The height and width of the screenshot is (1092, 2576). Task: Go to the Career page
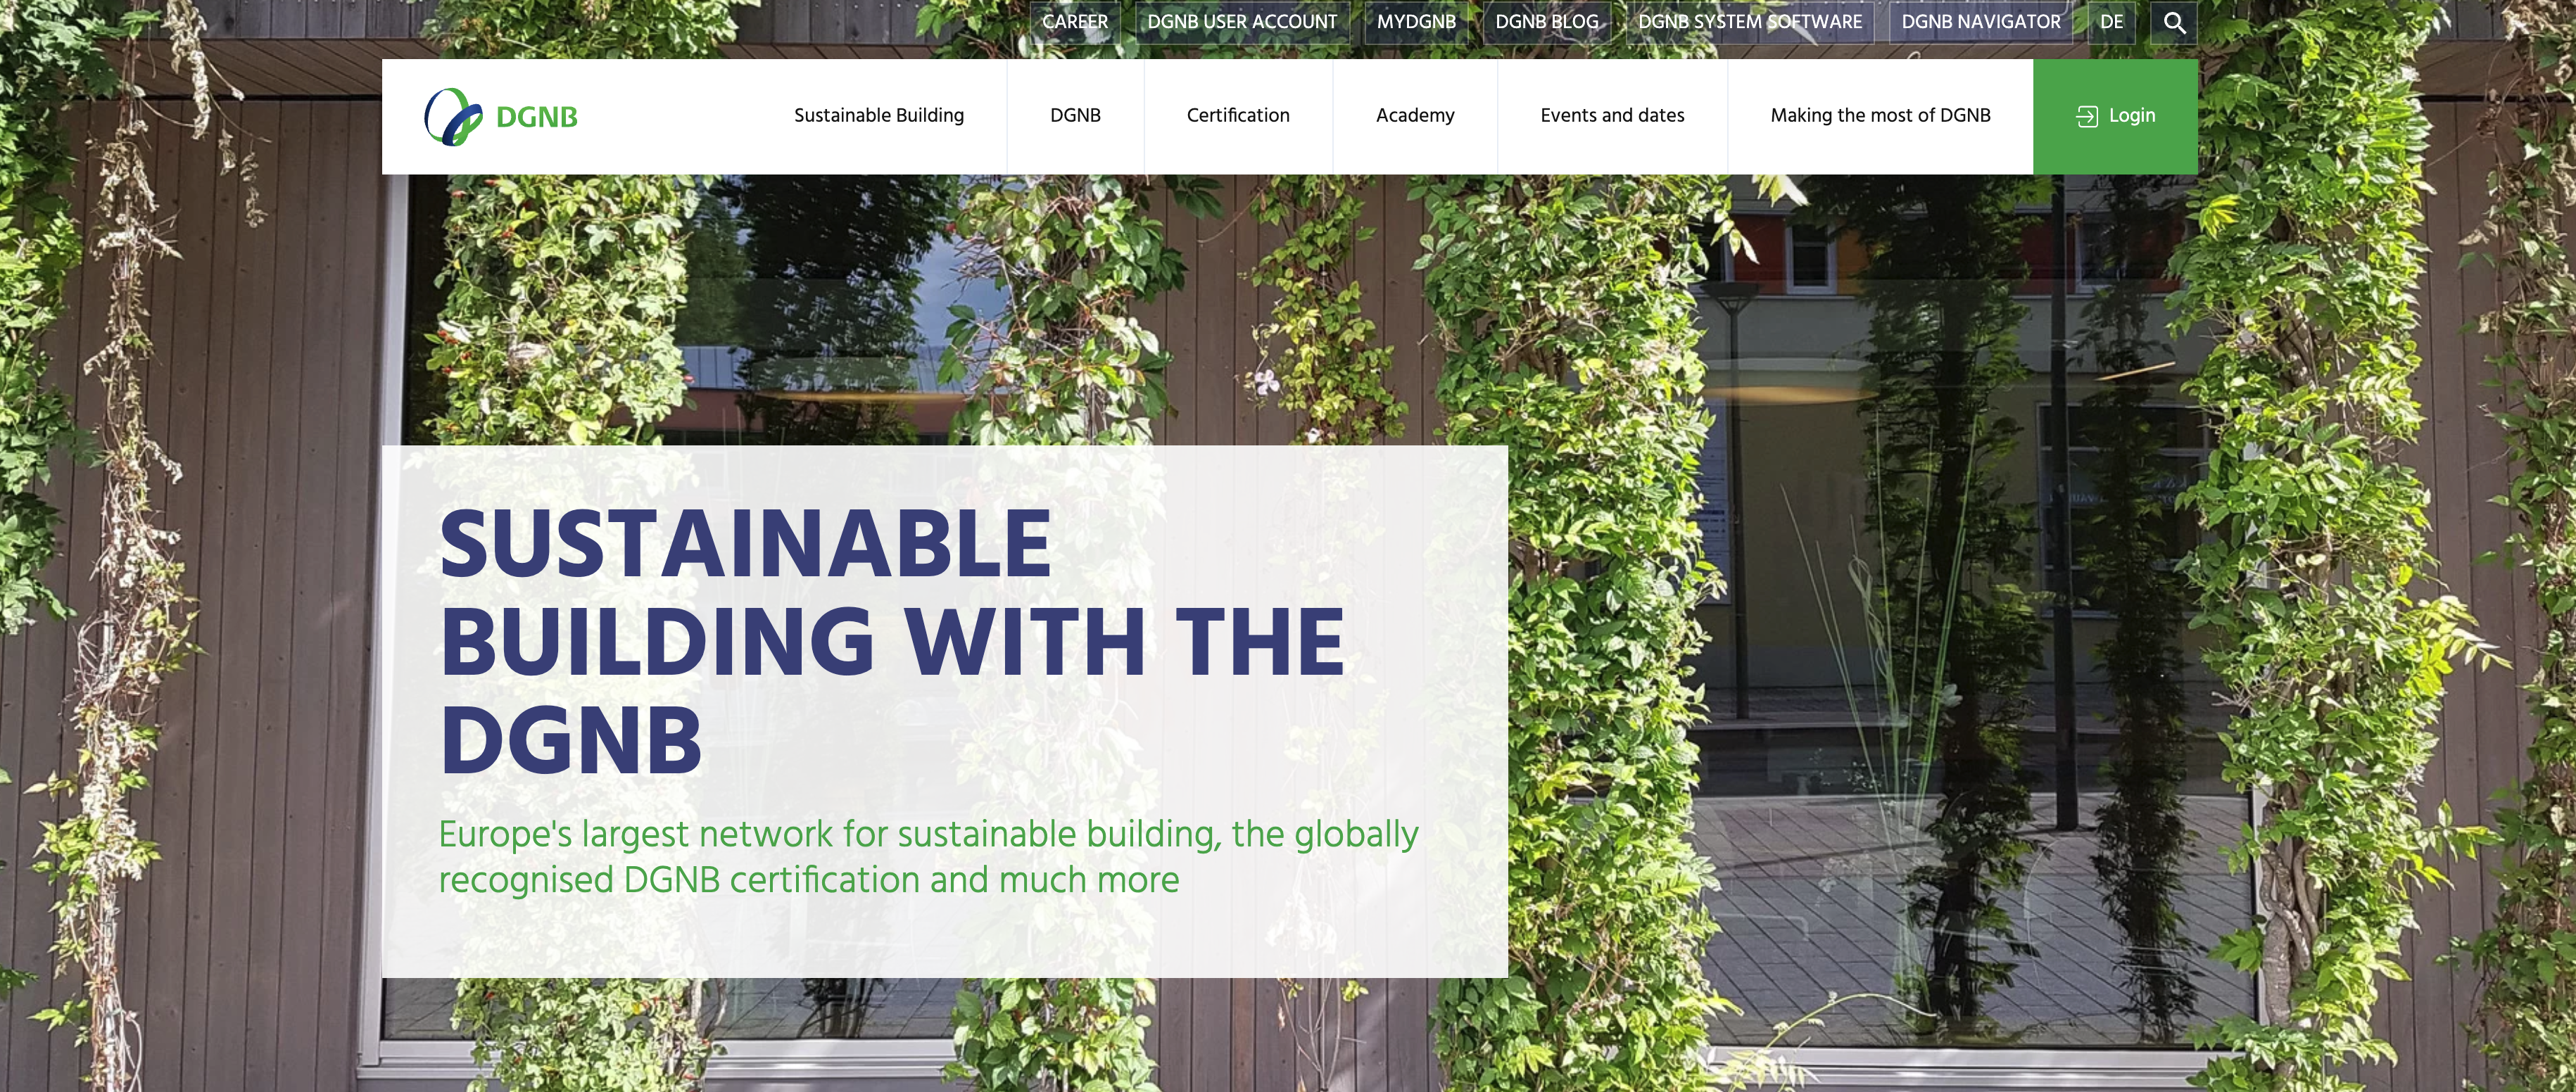pos(1075,22)
